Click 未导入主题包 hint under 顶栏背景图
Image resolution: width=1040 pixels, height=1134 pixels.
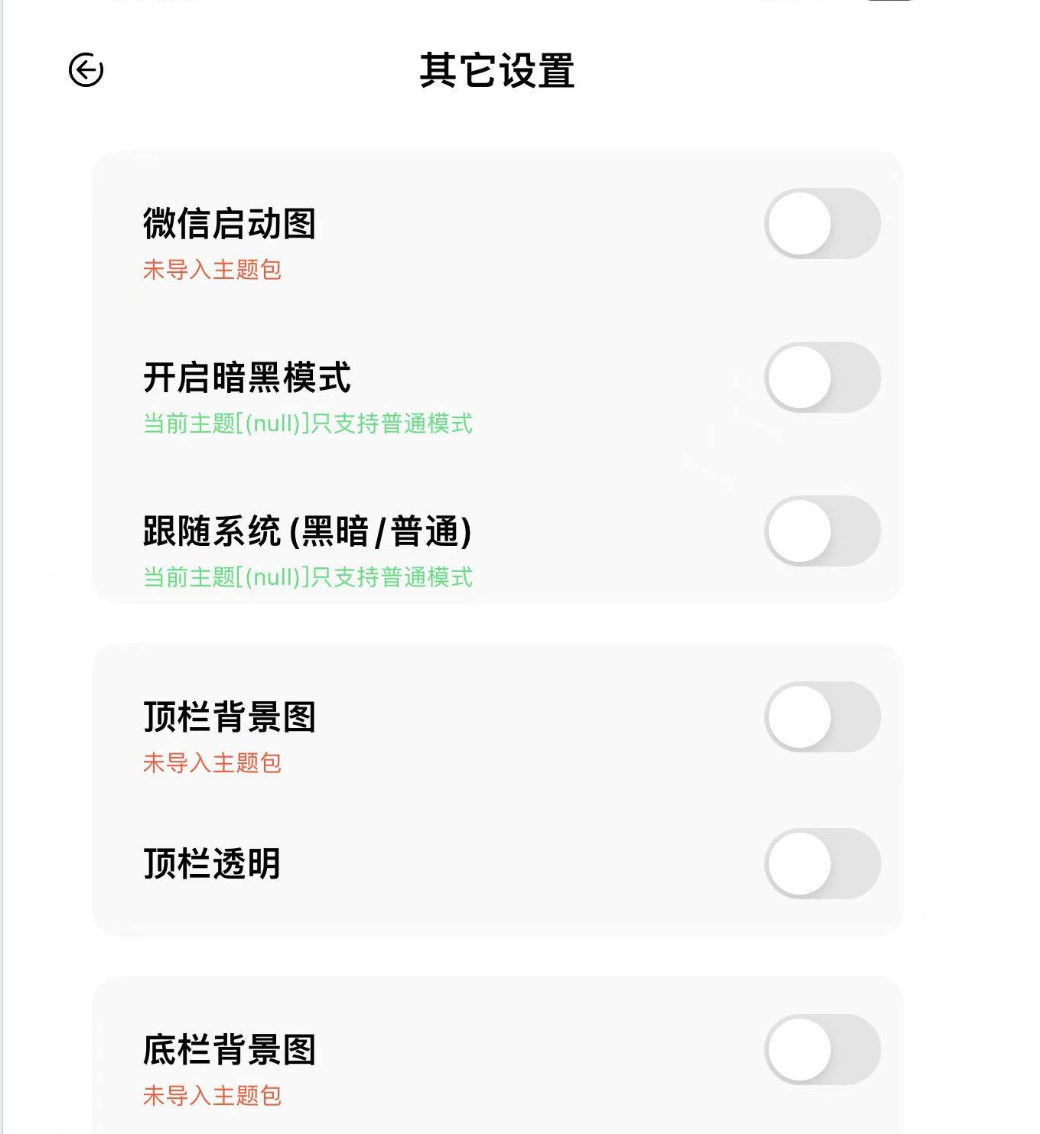coord(212,763)
